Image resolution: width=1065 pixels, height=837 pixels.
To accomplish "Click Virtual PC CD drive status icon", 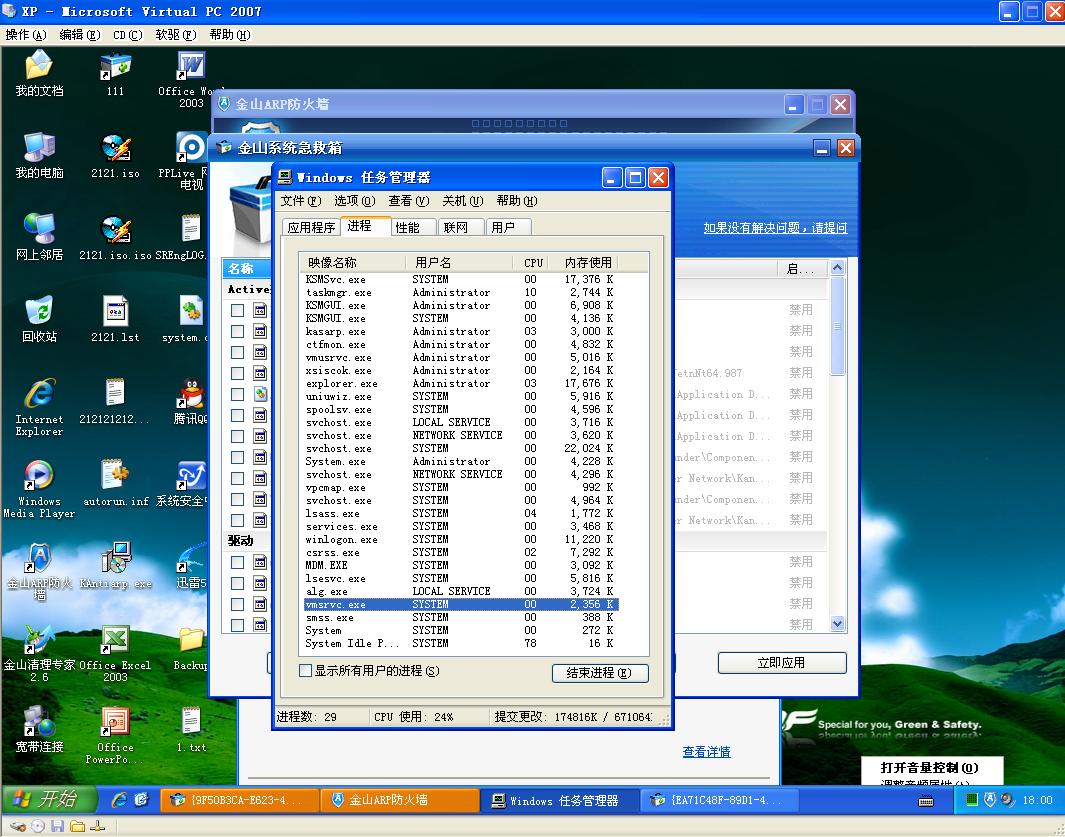I will point(38,826).
